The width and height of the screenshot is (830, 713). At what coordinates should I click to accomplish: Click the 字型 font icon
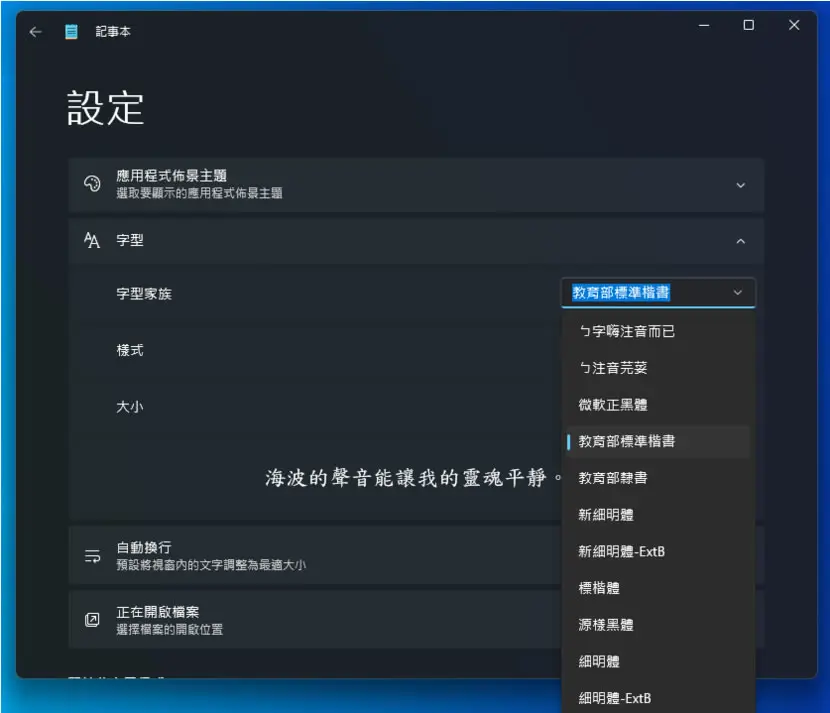[92, 240]
